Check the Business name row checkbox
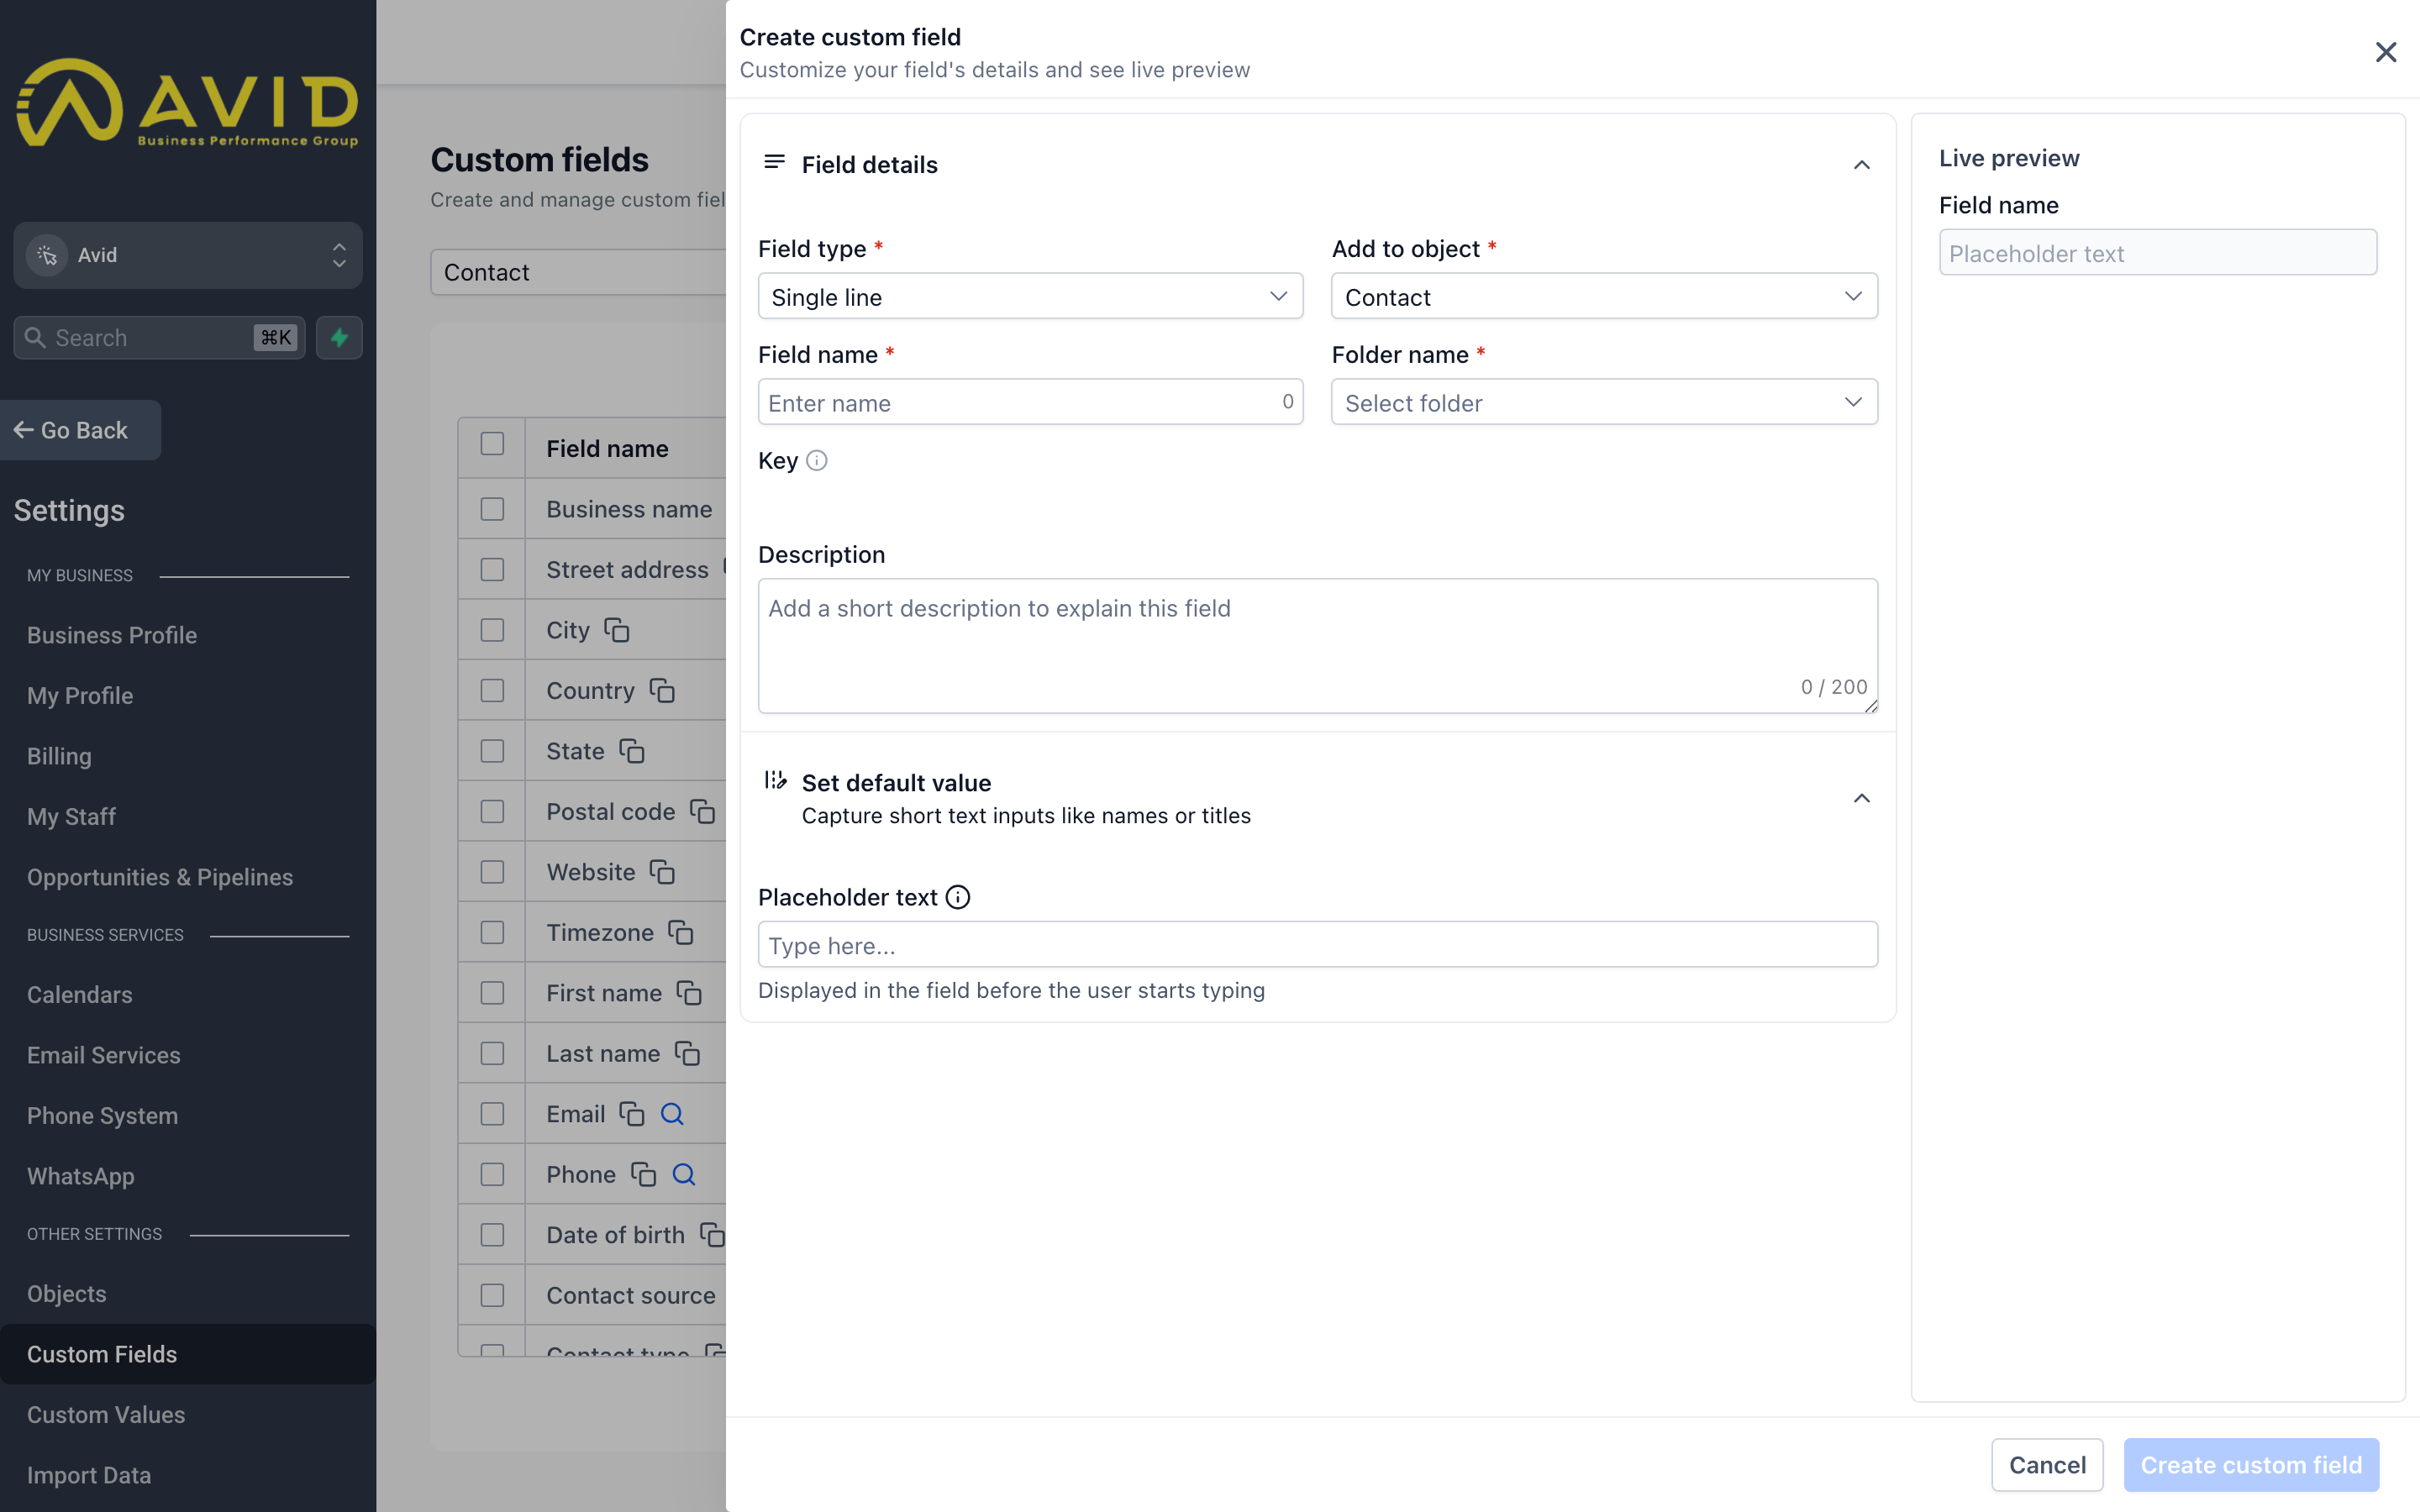 pos(492,509)
